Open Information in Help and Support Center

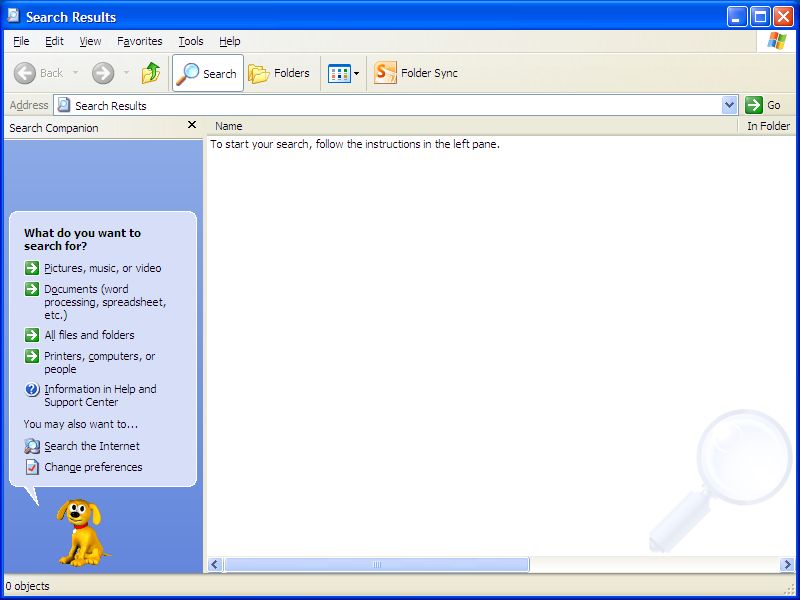pyautogui.click(x=100, y=395)
